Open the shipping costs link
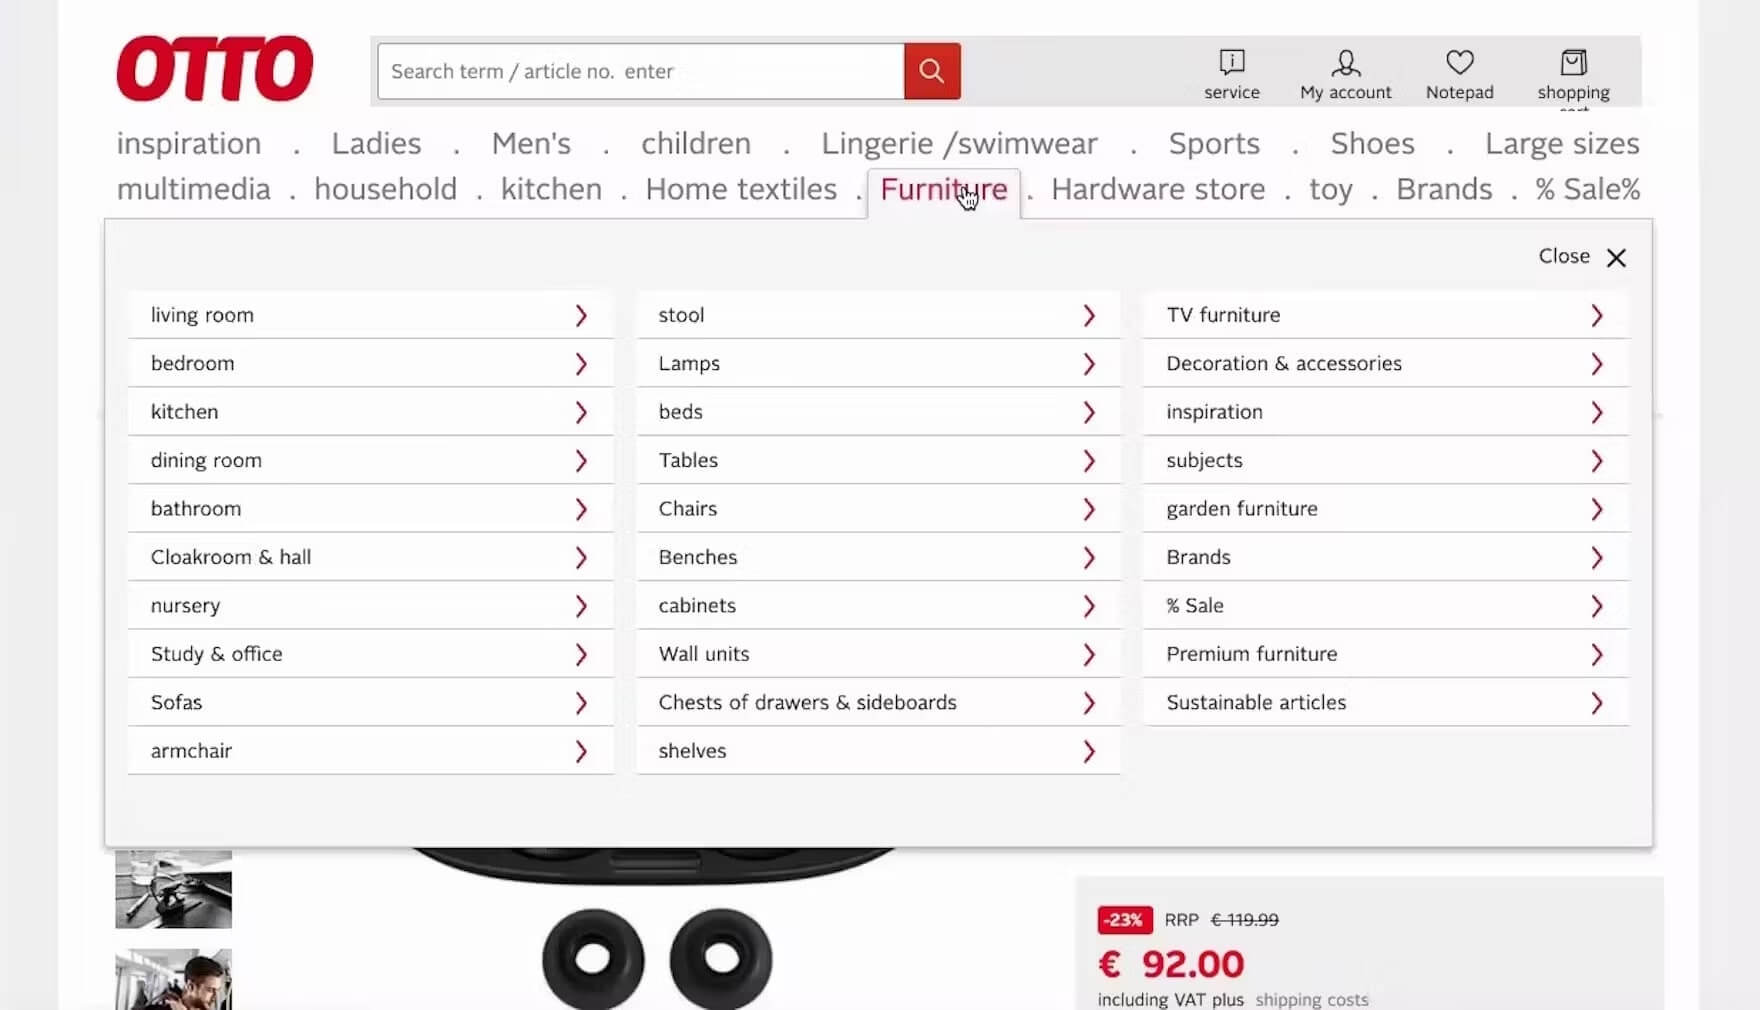1760x1010 pixels. pos(1311,999)
